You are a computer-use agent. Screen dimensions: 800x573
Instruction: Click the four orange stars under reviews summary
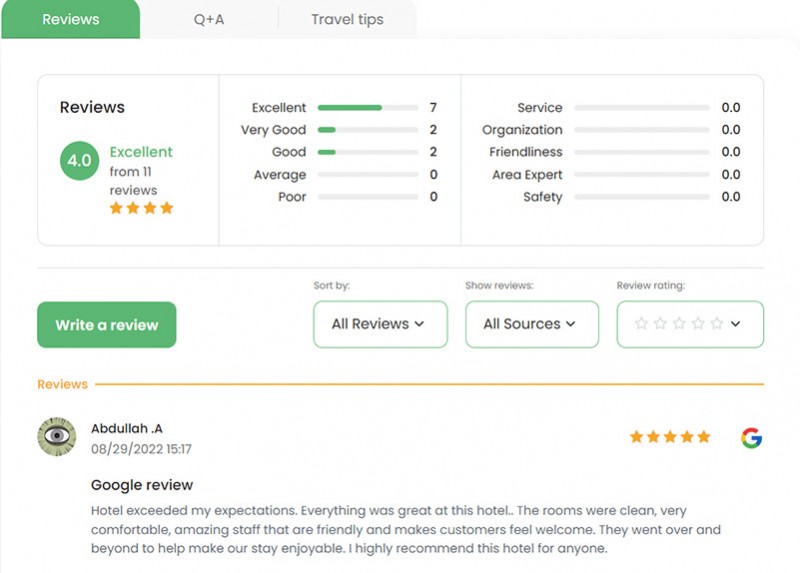pyautogui.click(x=141, y=208)
